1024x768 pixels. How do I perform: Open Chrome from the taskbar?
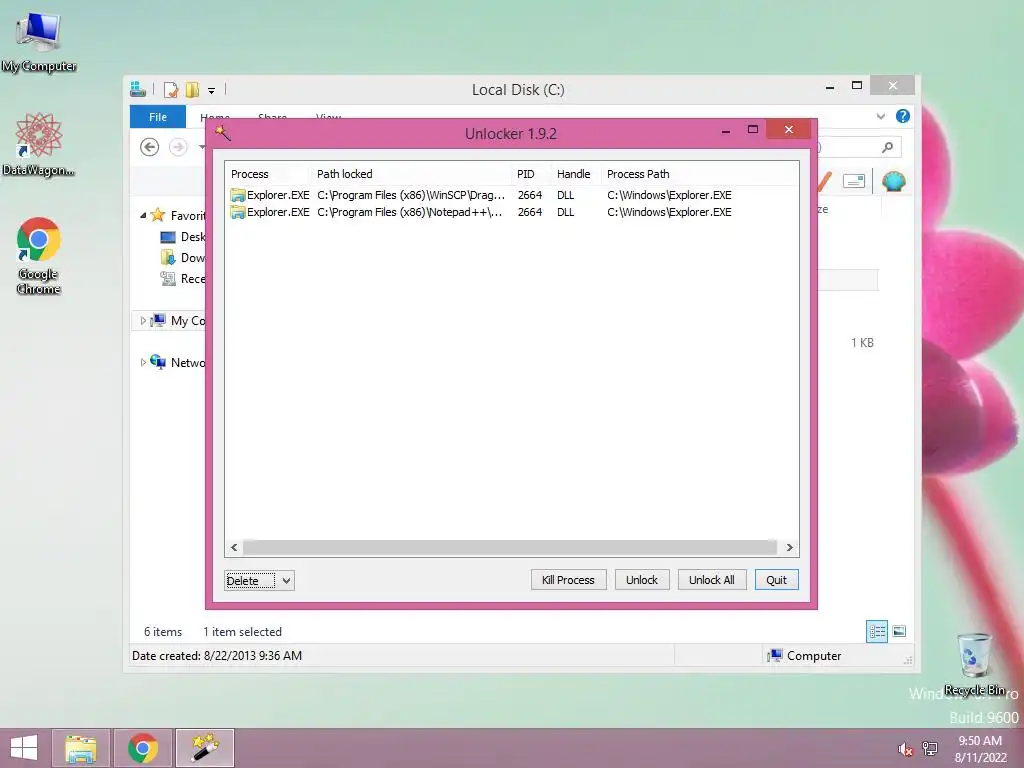pyautogui.click(x=143, y=748)
